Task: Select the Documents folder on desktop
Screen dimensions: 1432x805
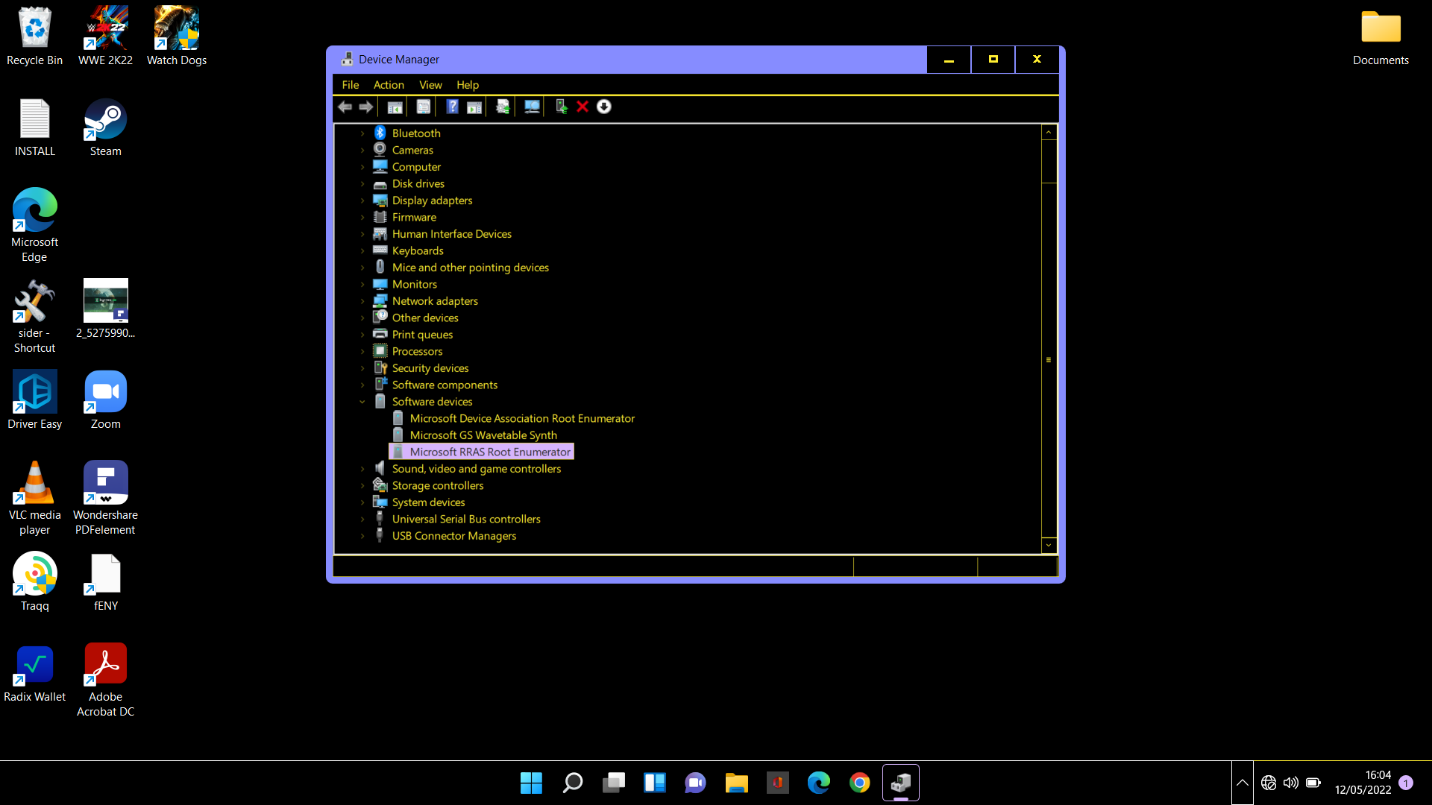Action: click(1381, 37)
